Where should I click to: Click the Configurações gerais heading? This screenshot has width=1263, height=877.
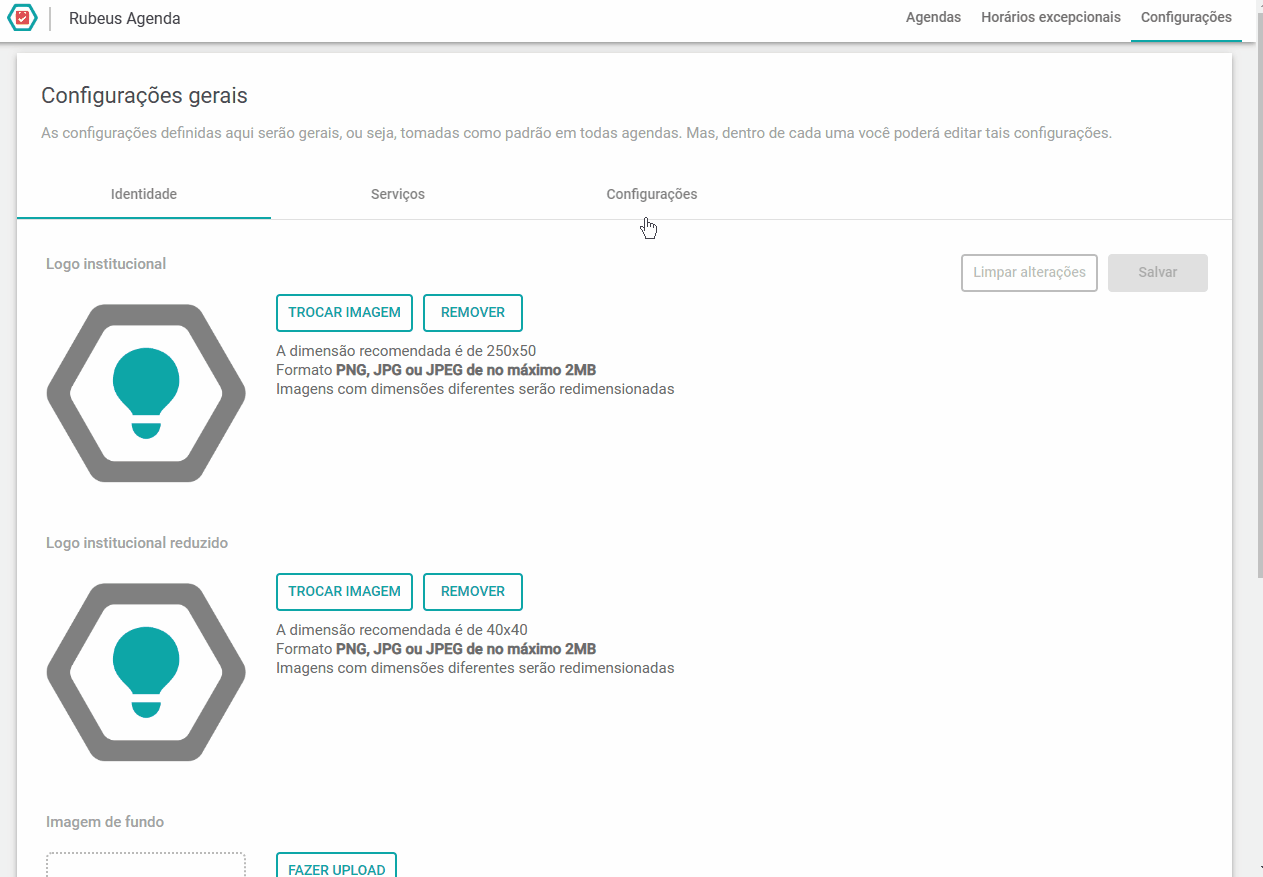144,96
